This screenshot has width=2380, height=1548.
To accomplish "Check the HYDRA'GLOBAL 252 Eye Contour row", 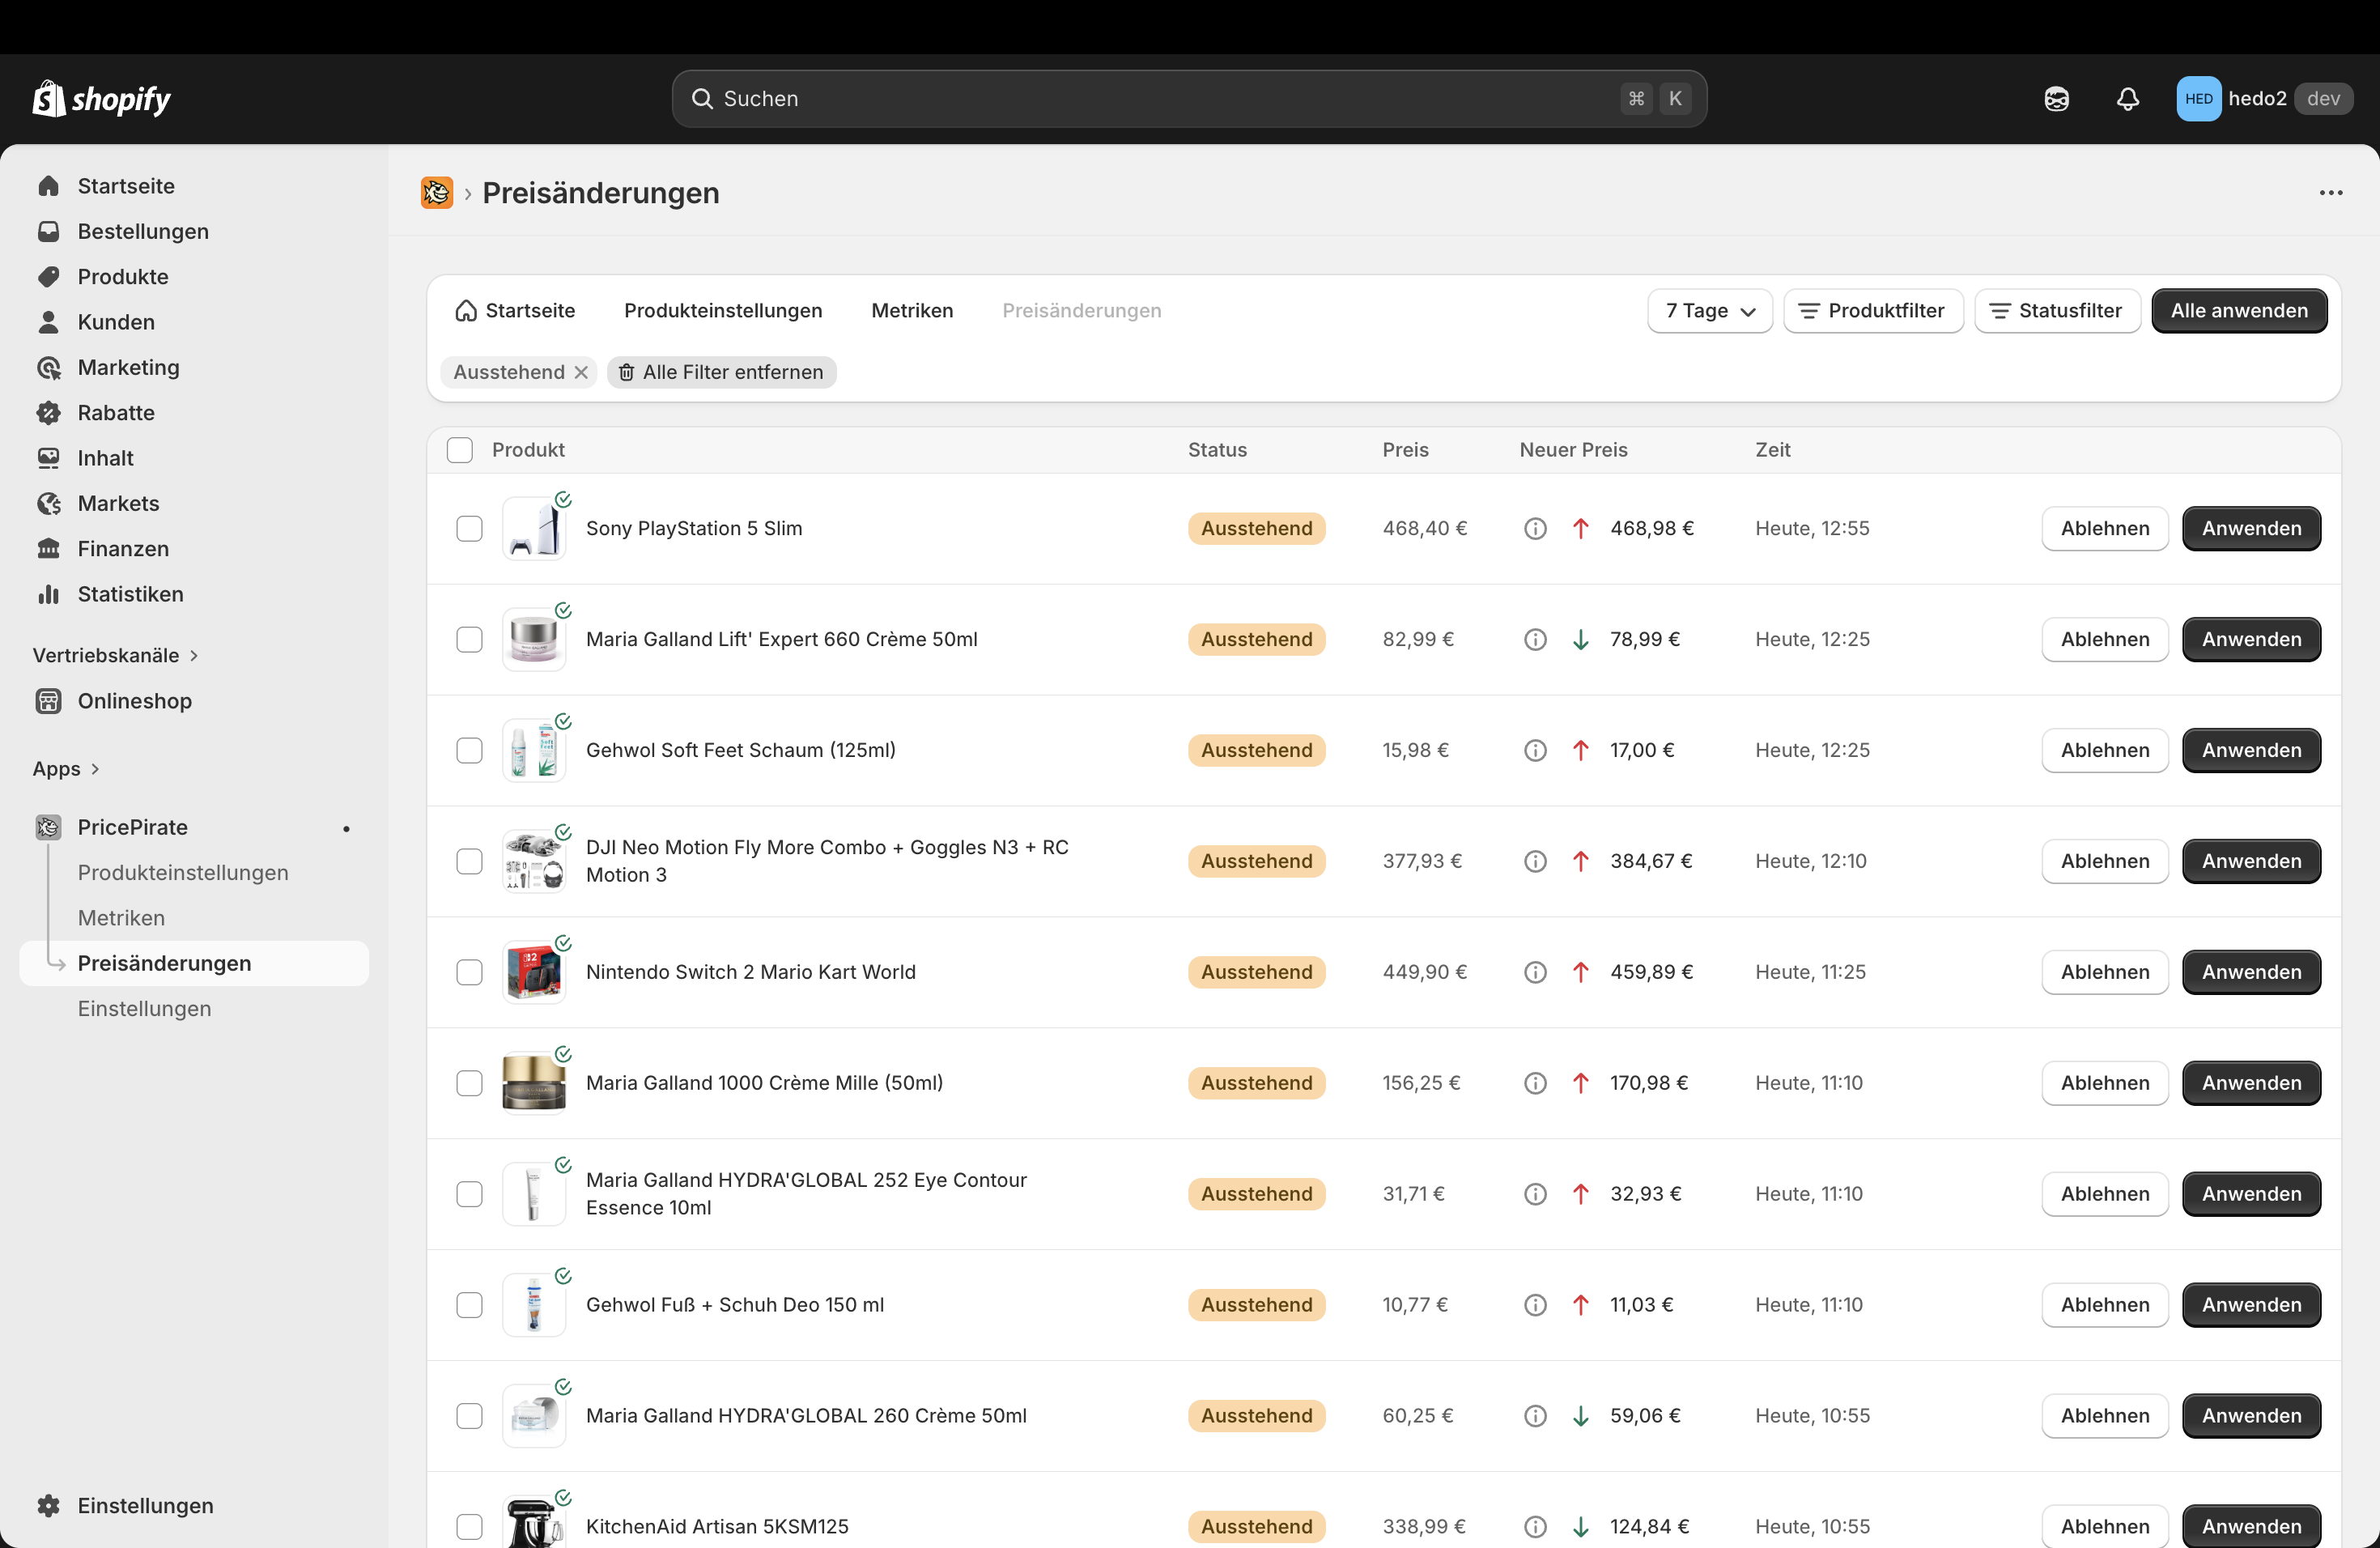I will tap(469, 1194).
